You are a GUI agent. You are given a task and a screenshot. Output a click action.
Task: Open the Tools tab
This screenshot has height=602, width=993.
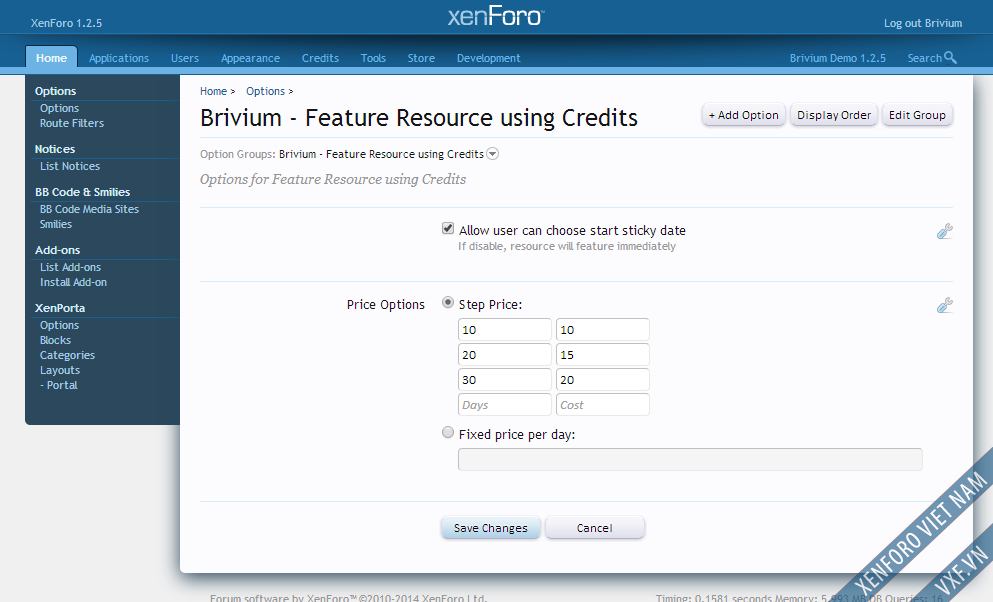(373, 58)
